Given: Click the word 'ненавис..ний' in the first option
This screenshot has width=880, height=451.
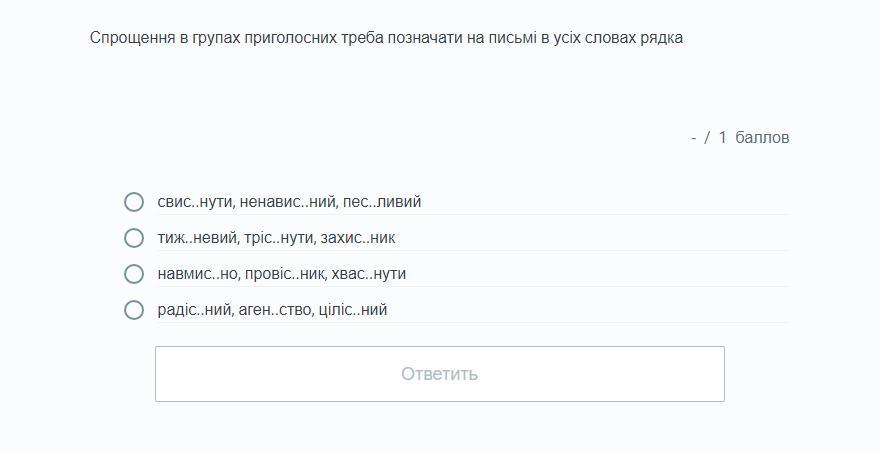Looking at the screenshot, I should (x=287, y=202).
